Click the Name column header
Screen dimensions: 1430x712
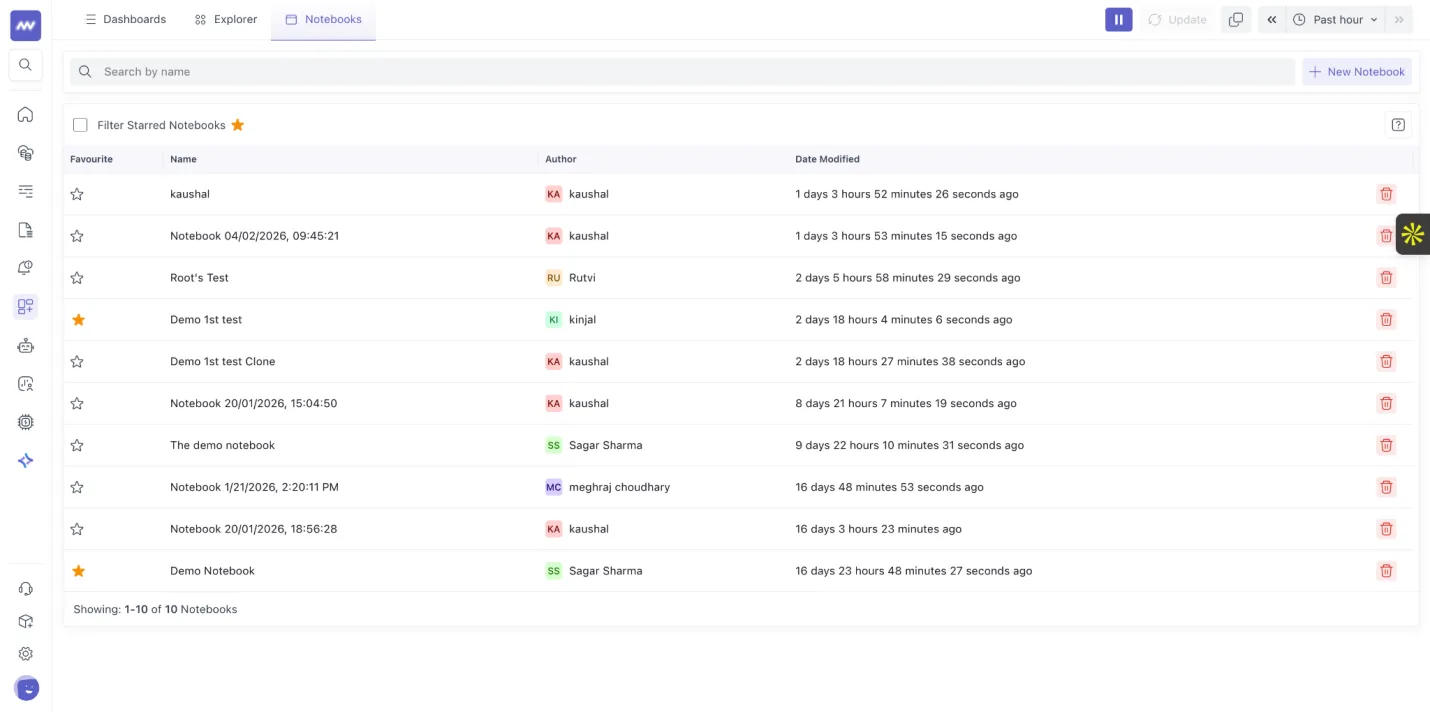tap(183, 159)
